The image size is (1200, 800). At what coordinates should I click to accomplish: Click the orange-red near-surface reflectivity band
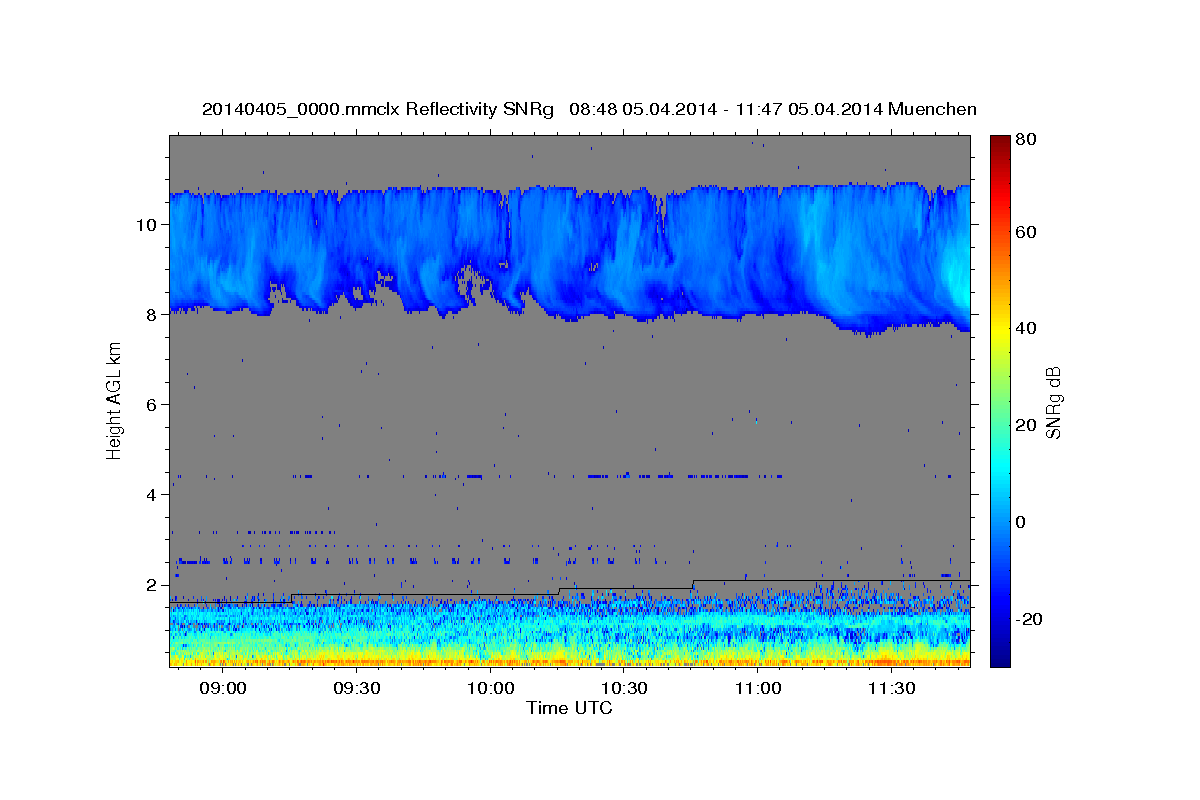(570, 661)
